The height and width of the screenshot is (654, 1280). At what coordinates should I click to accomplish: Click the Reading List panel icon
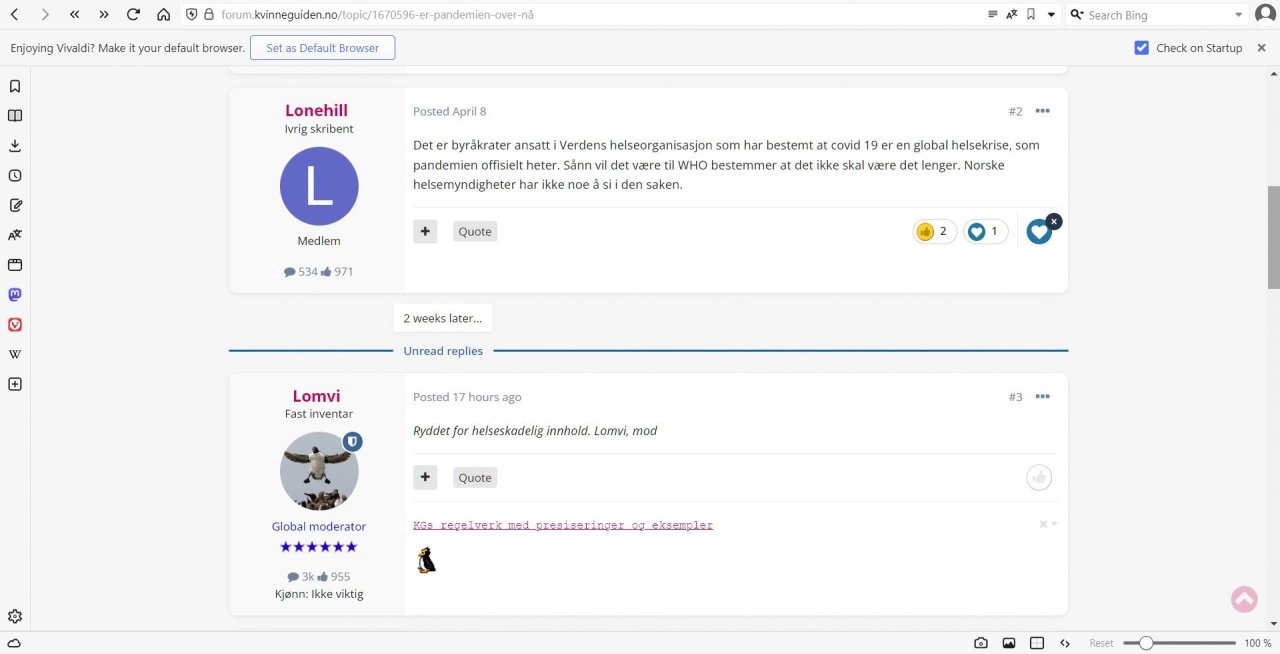click(x=15, y=115)
